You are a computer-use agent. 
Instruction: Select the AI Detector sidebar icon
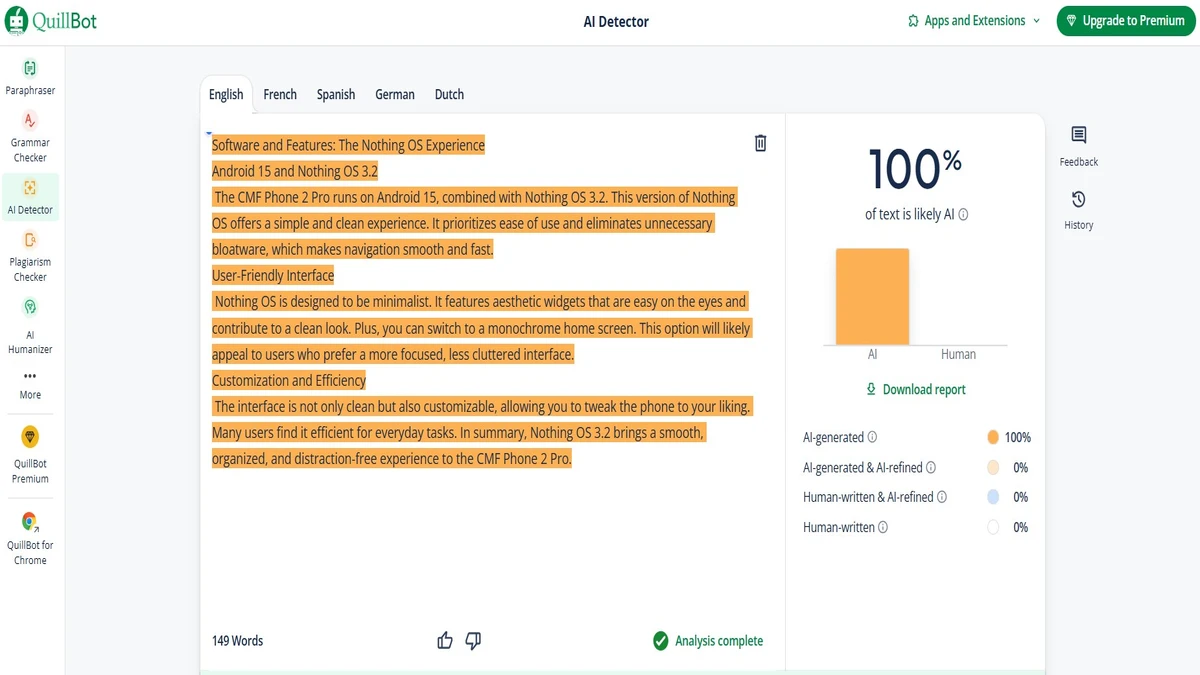coord(30,187)
